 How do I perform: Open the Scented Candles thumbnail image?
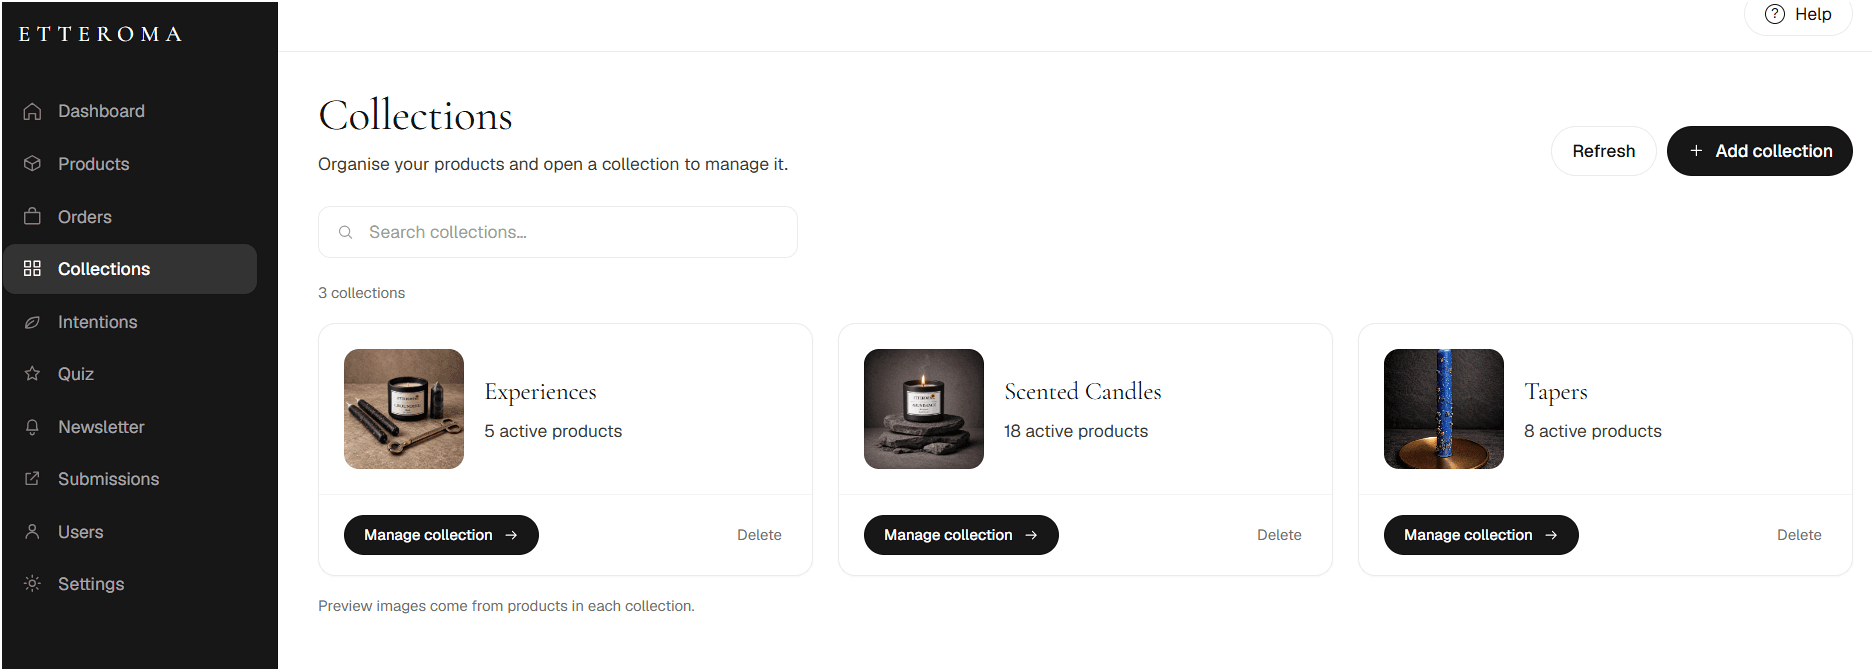(x=924, y=409)
